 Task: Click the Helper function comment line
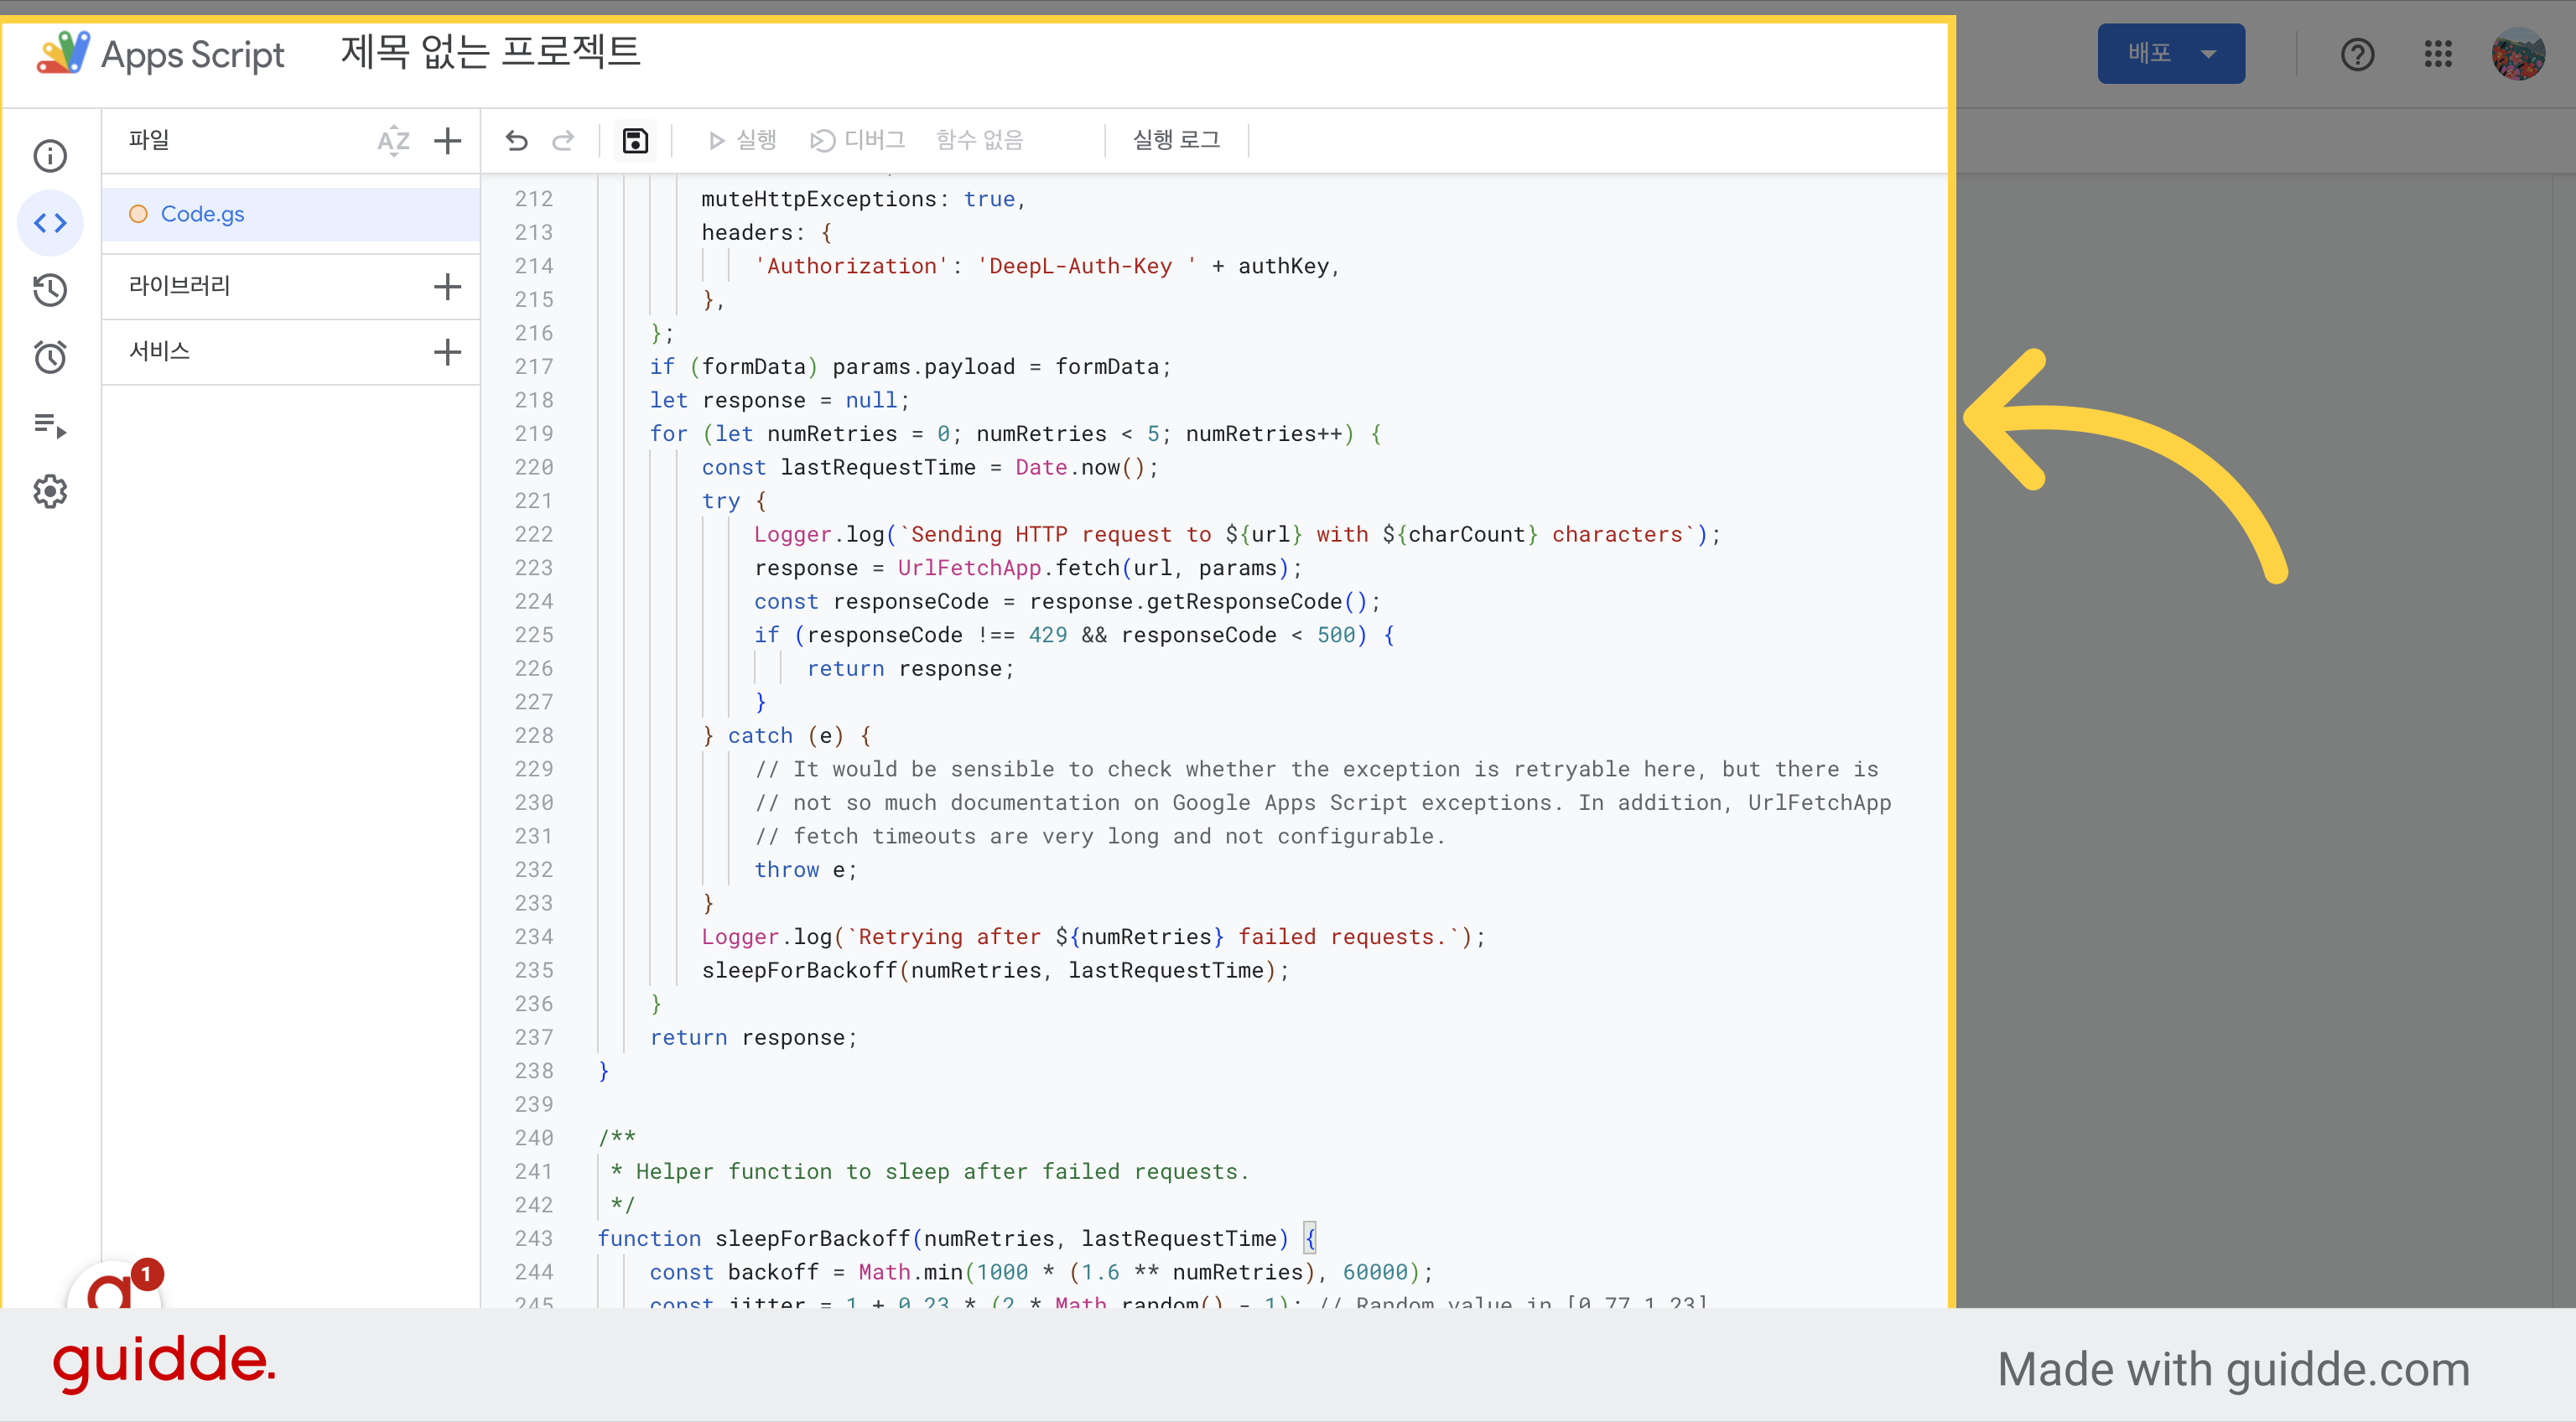click(930, 1171)
